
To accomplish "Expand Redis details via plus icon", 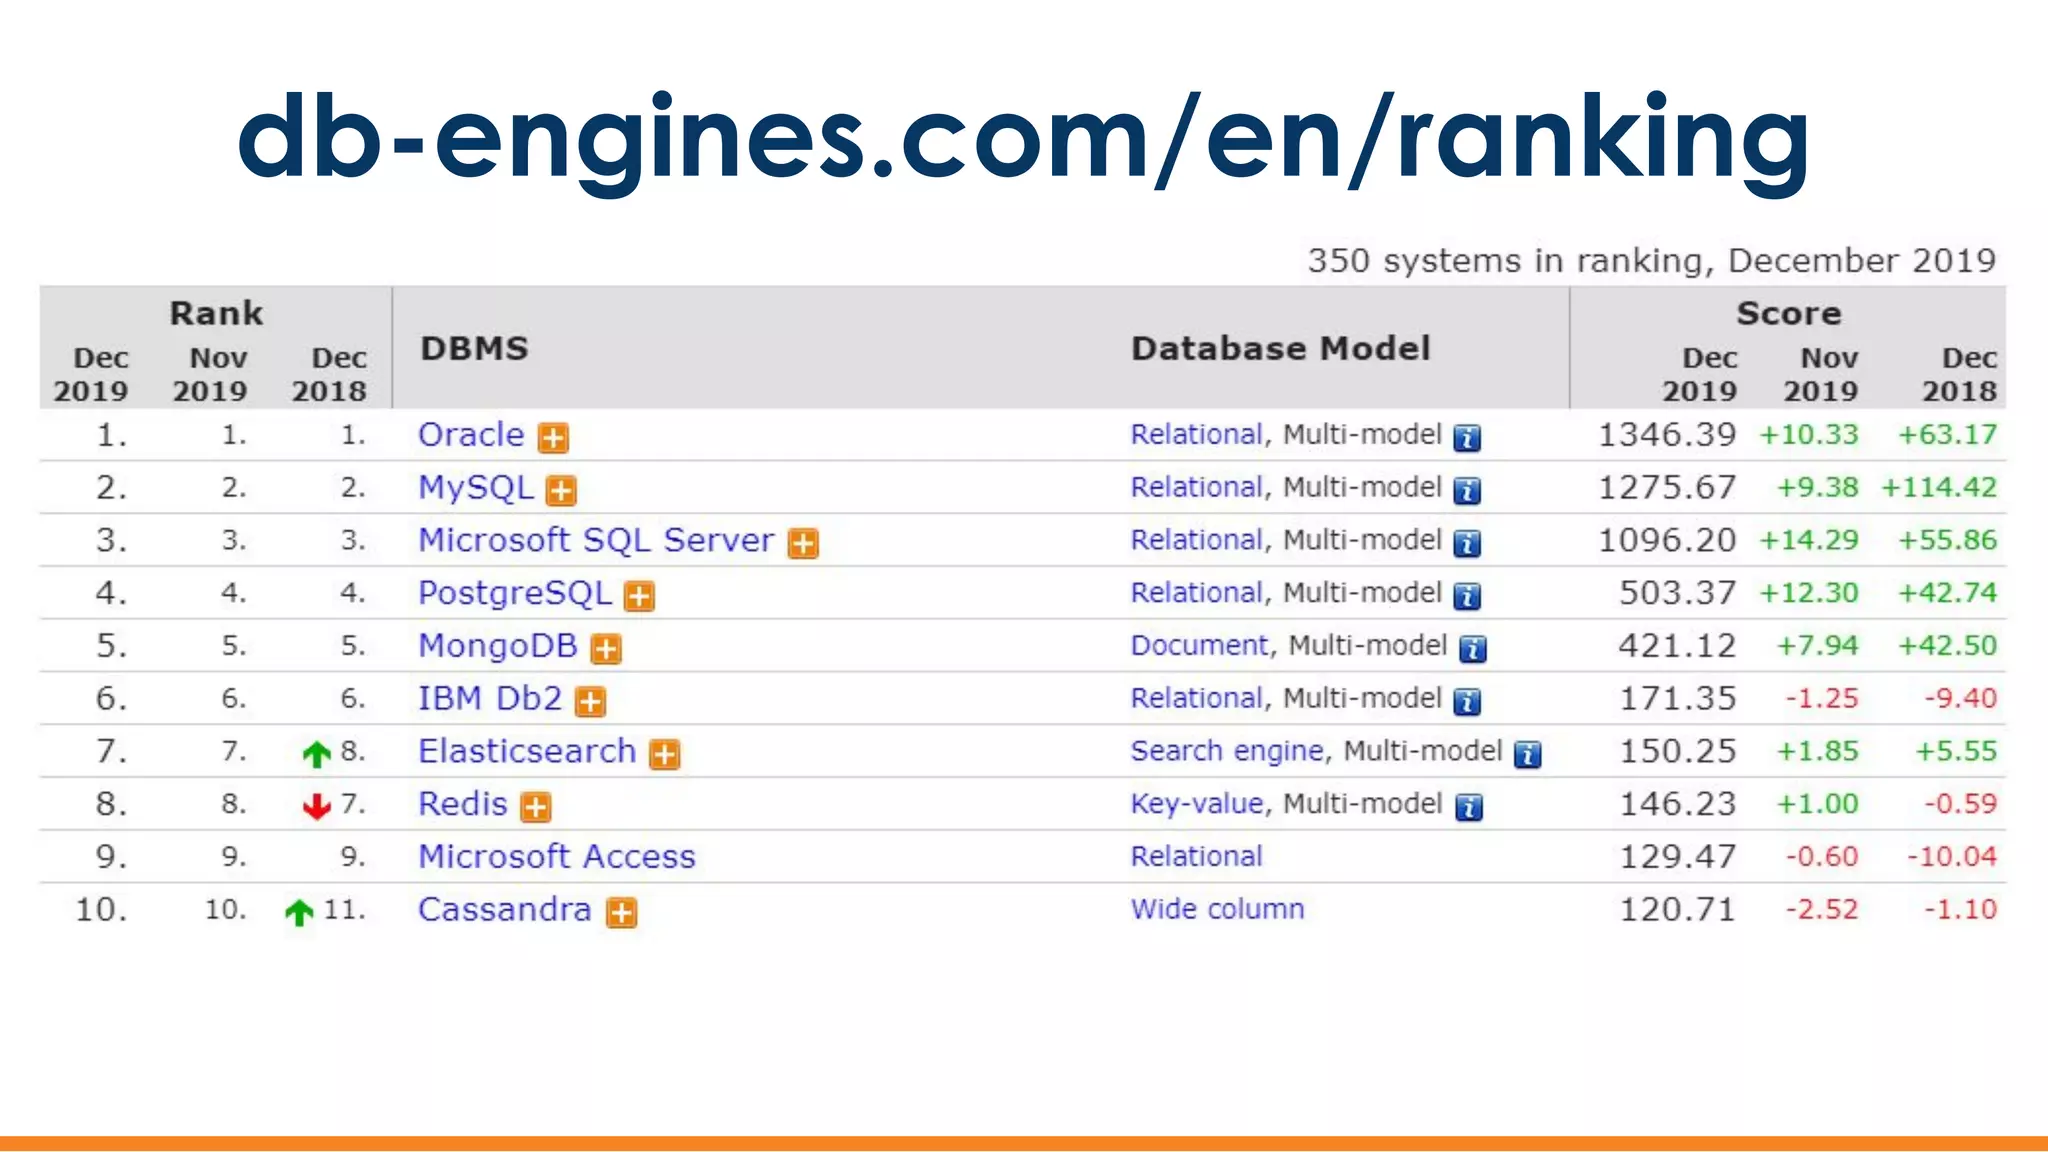I will pos(536,807).
